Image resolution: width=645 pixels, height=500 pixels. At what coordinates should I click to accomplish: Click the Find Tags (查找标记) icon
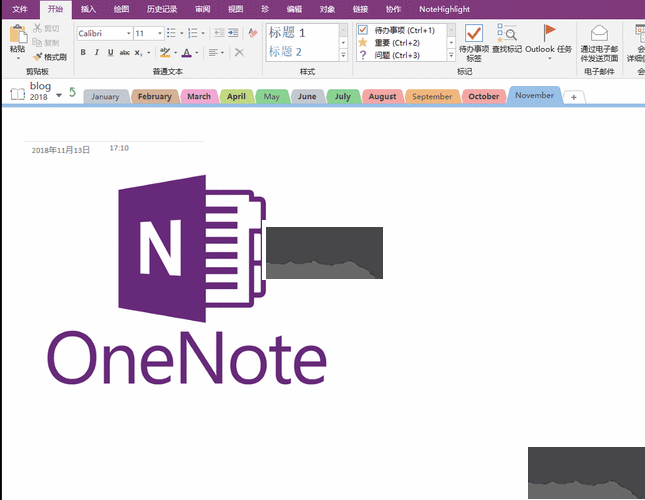pyautogui.click(x=506, y=34)
